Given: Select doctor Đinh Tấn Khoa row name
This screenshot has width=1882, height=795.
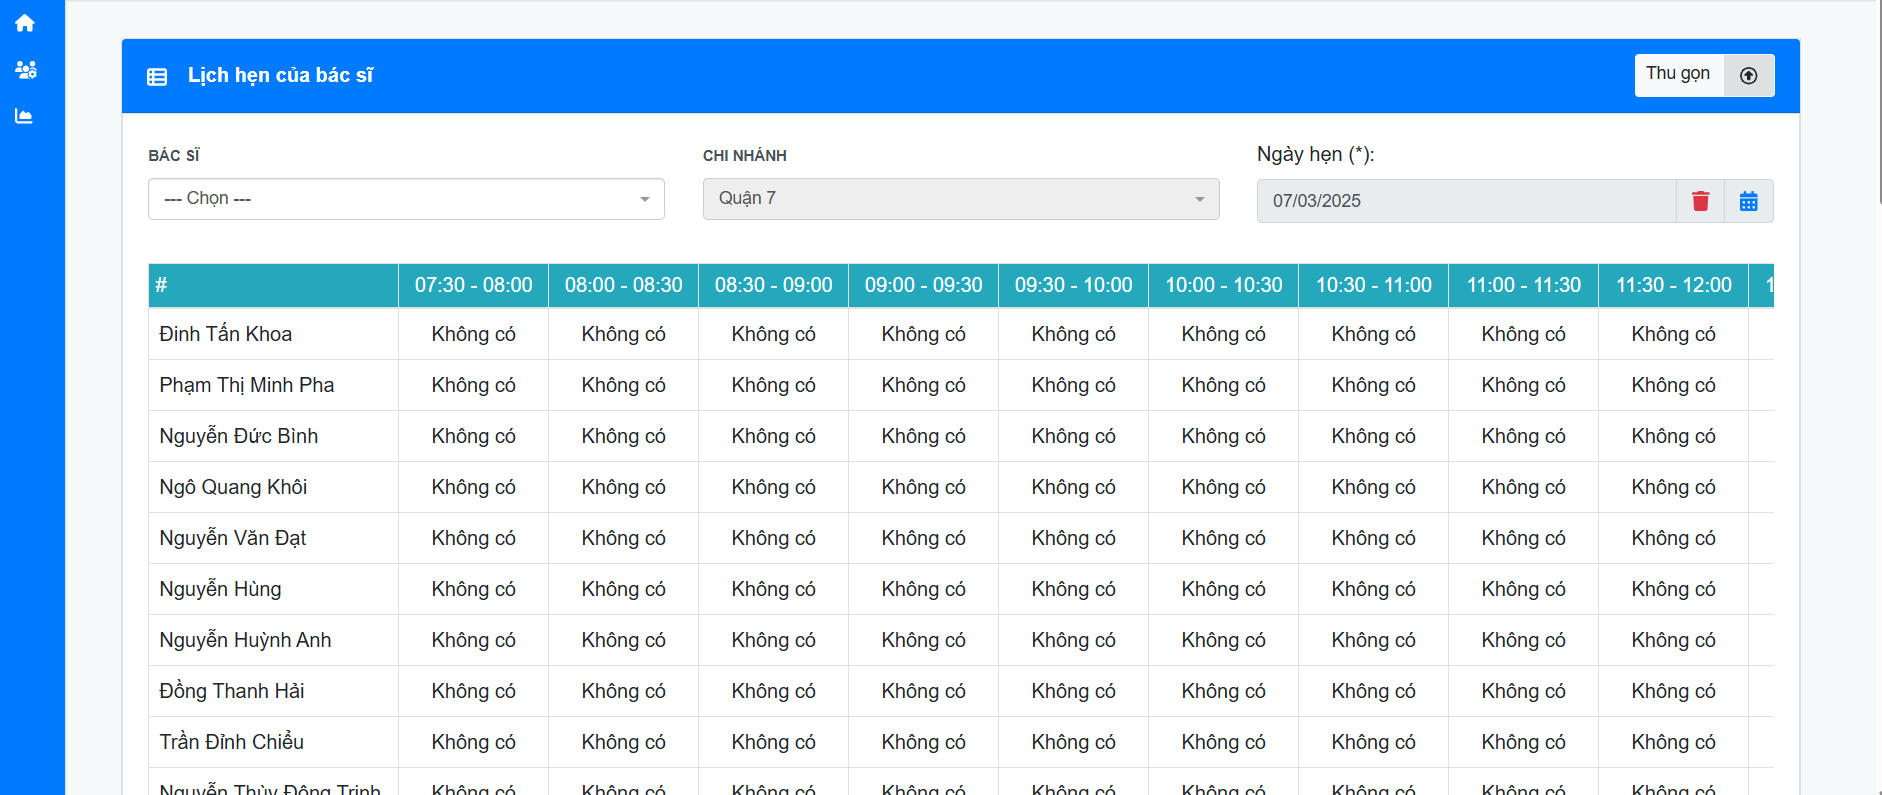Looking at the screenshot, I should [226, 334].
